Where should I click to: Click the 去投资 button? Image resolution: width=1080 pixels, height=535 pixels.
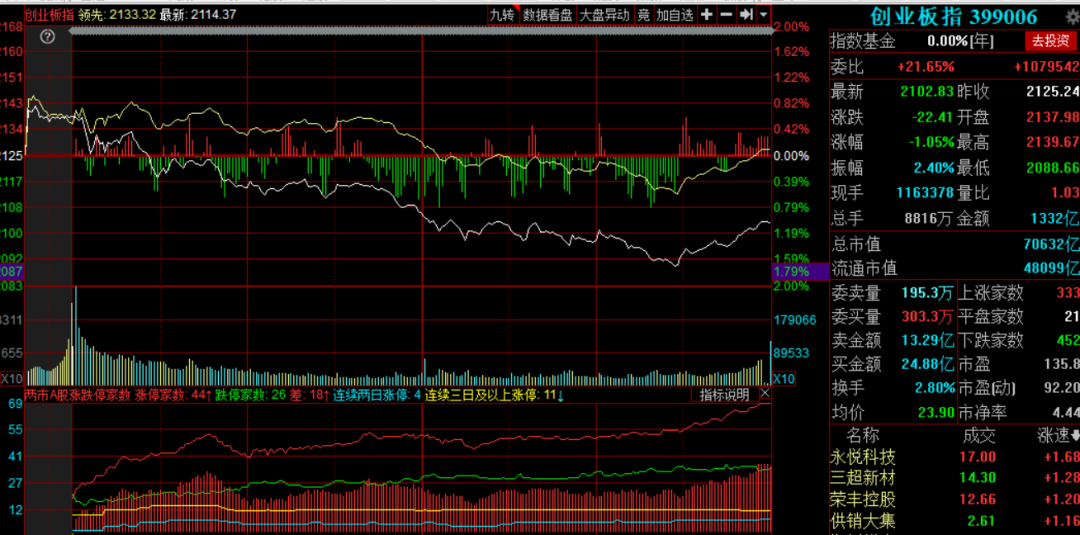click(x=1050, y=41)
